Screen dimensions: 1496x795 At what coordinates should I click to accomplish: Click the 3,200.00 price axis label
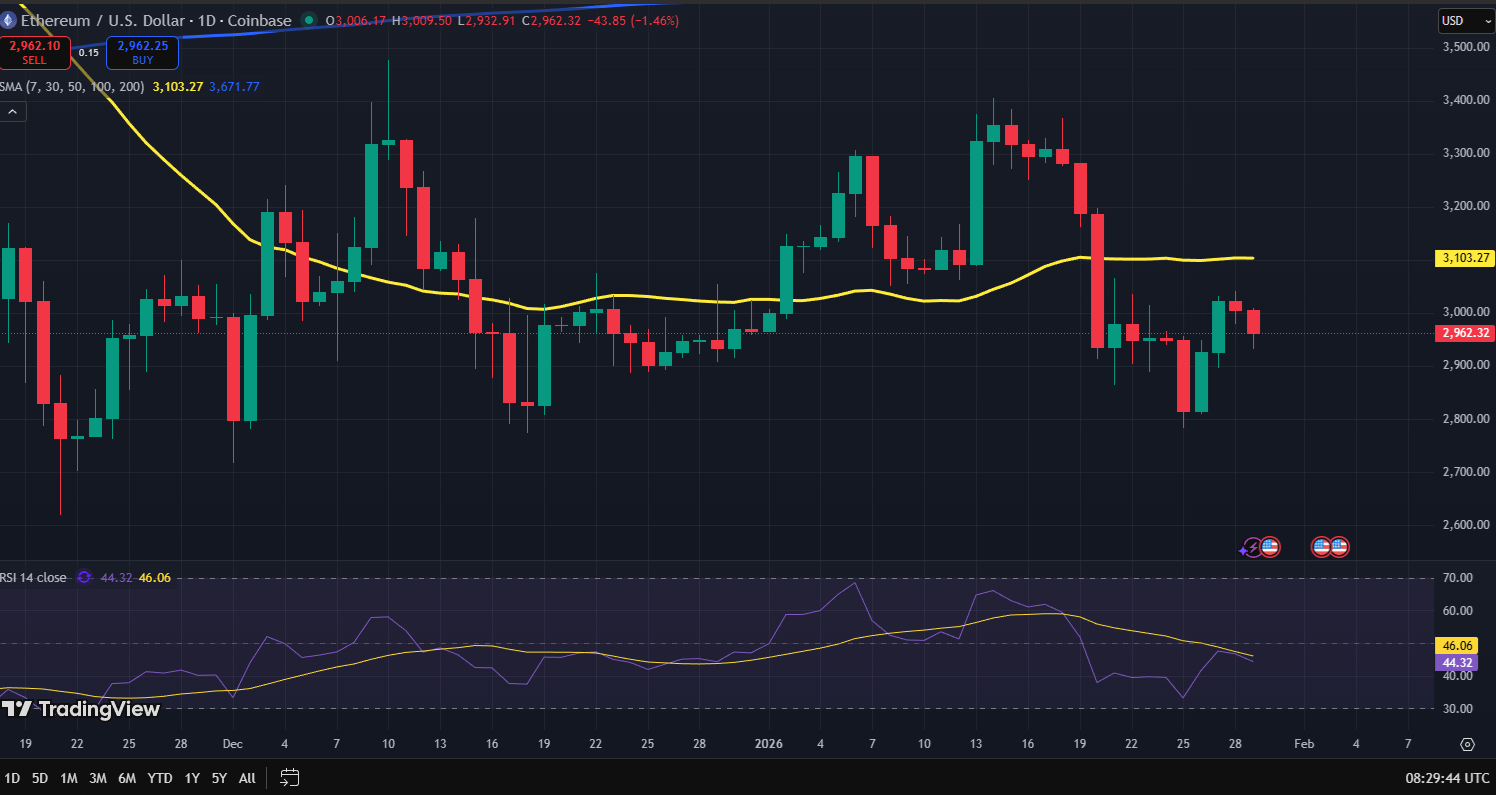point(1467,206)
